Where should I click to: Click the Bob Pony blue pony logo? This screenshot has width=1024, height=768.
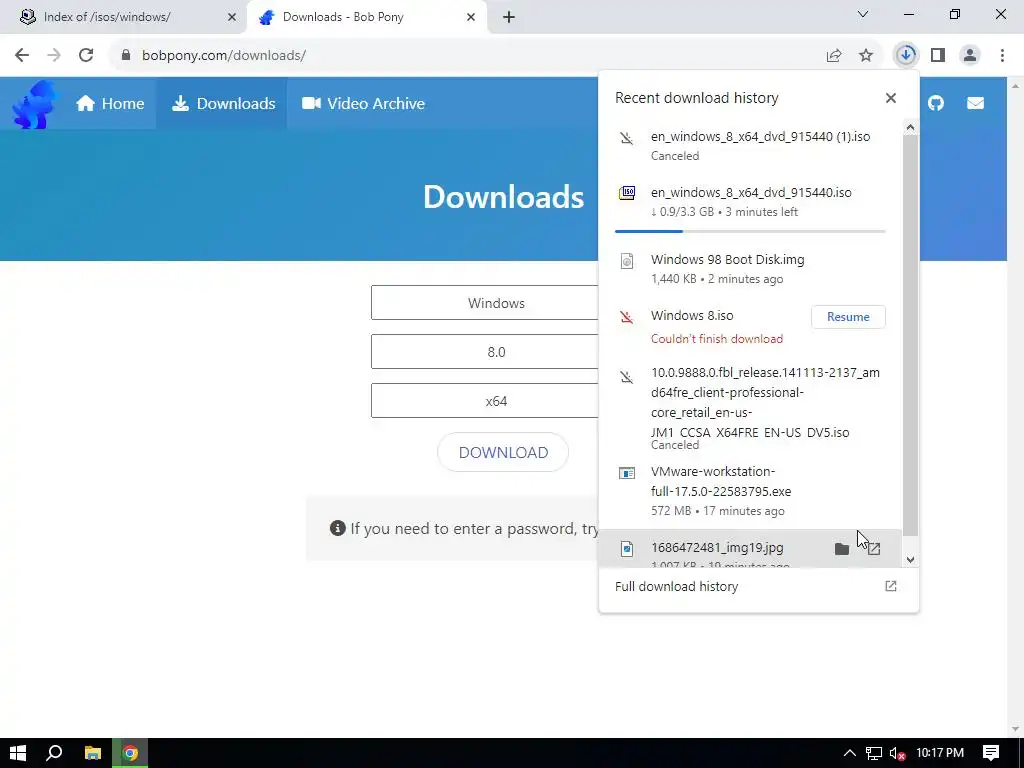tap(35, 104)
